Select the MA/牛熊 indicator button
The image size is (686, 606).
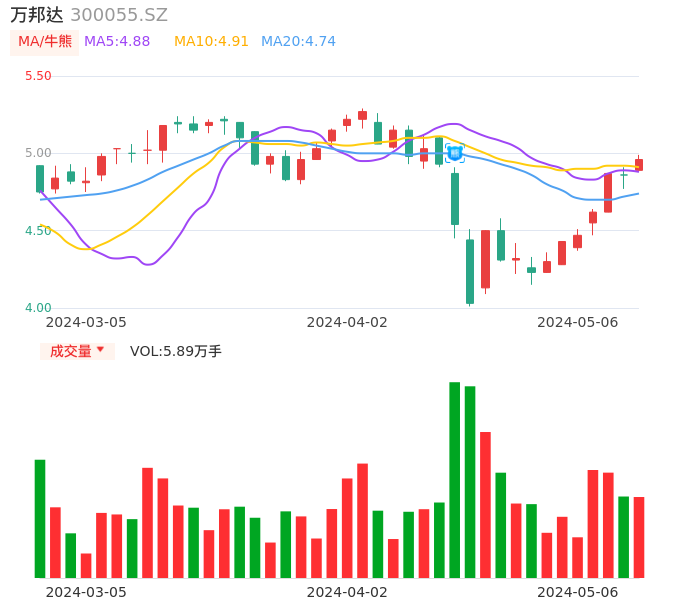pyautogui.click(x=45, y=42)
